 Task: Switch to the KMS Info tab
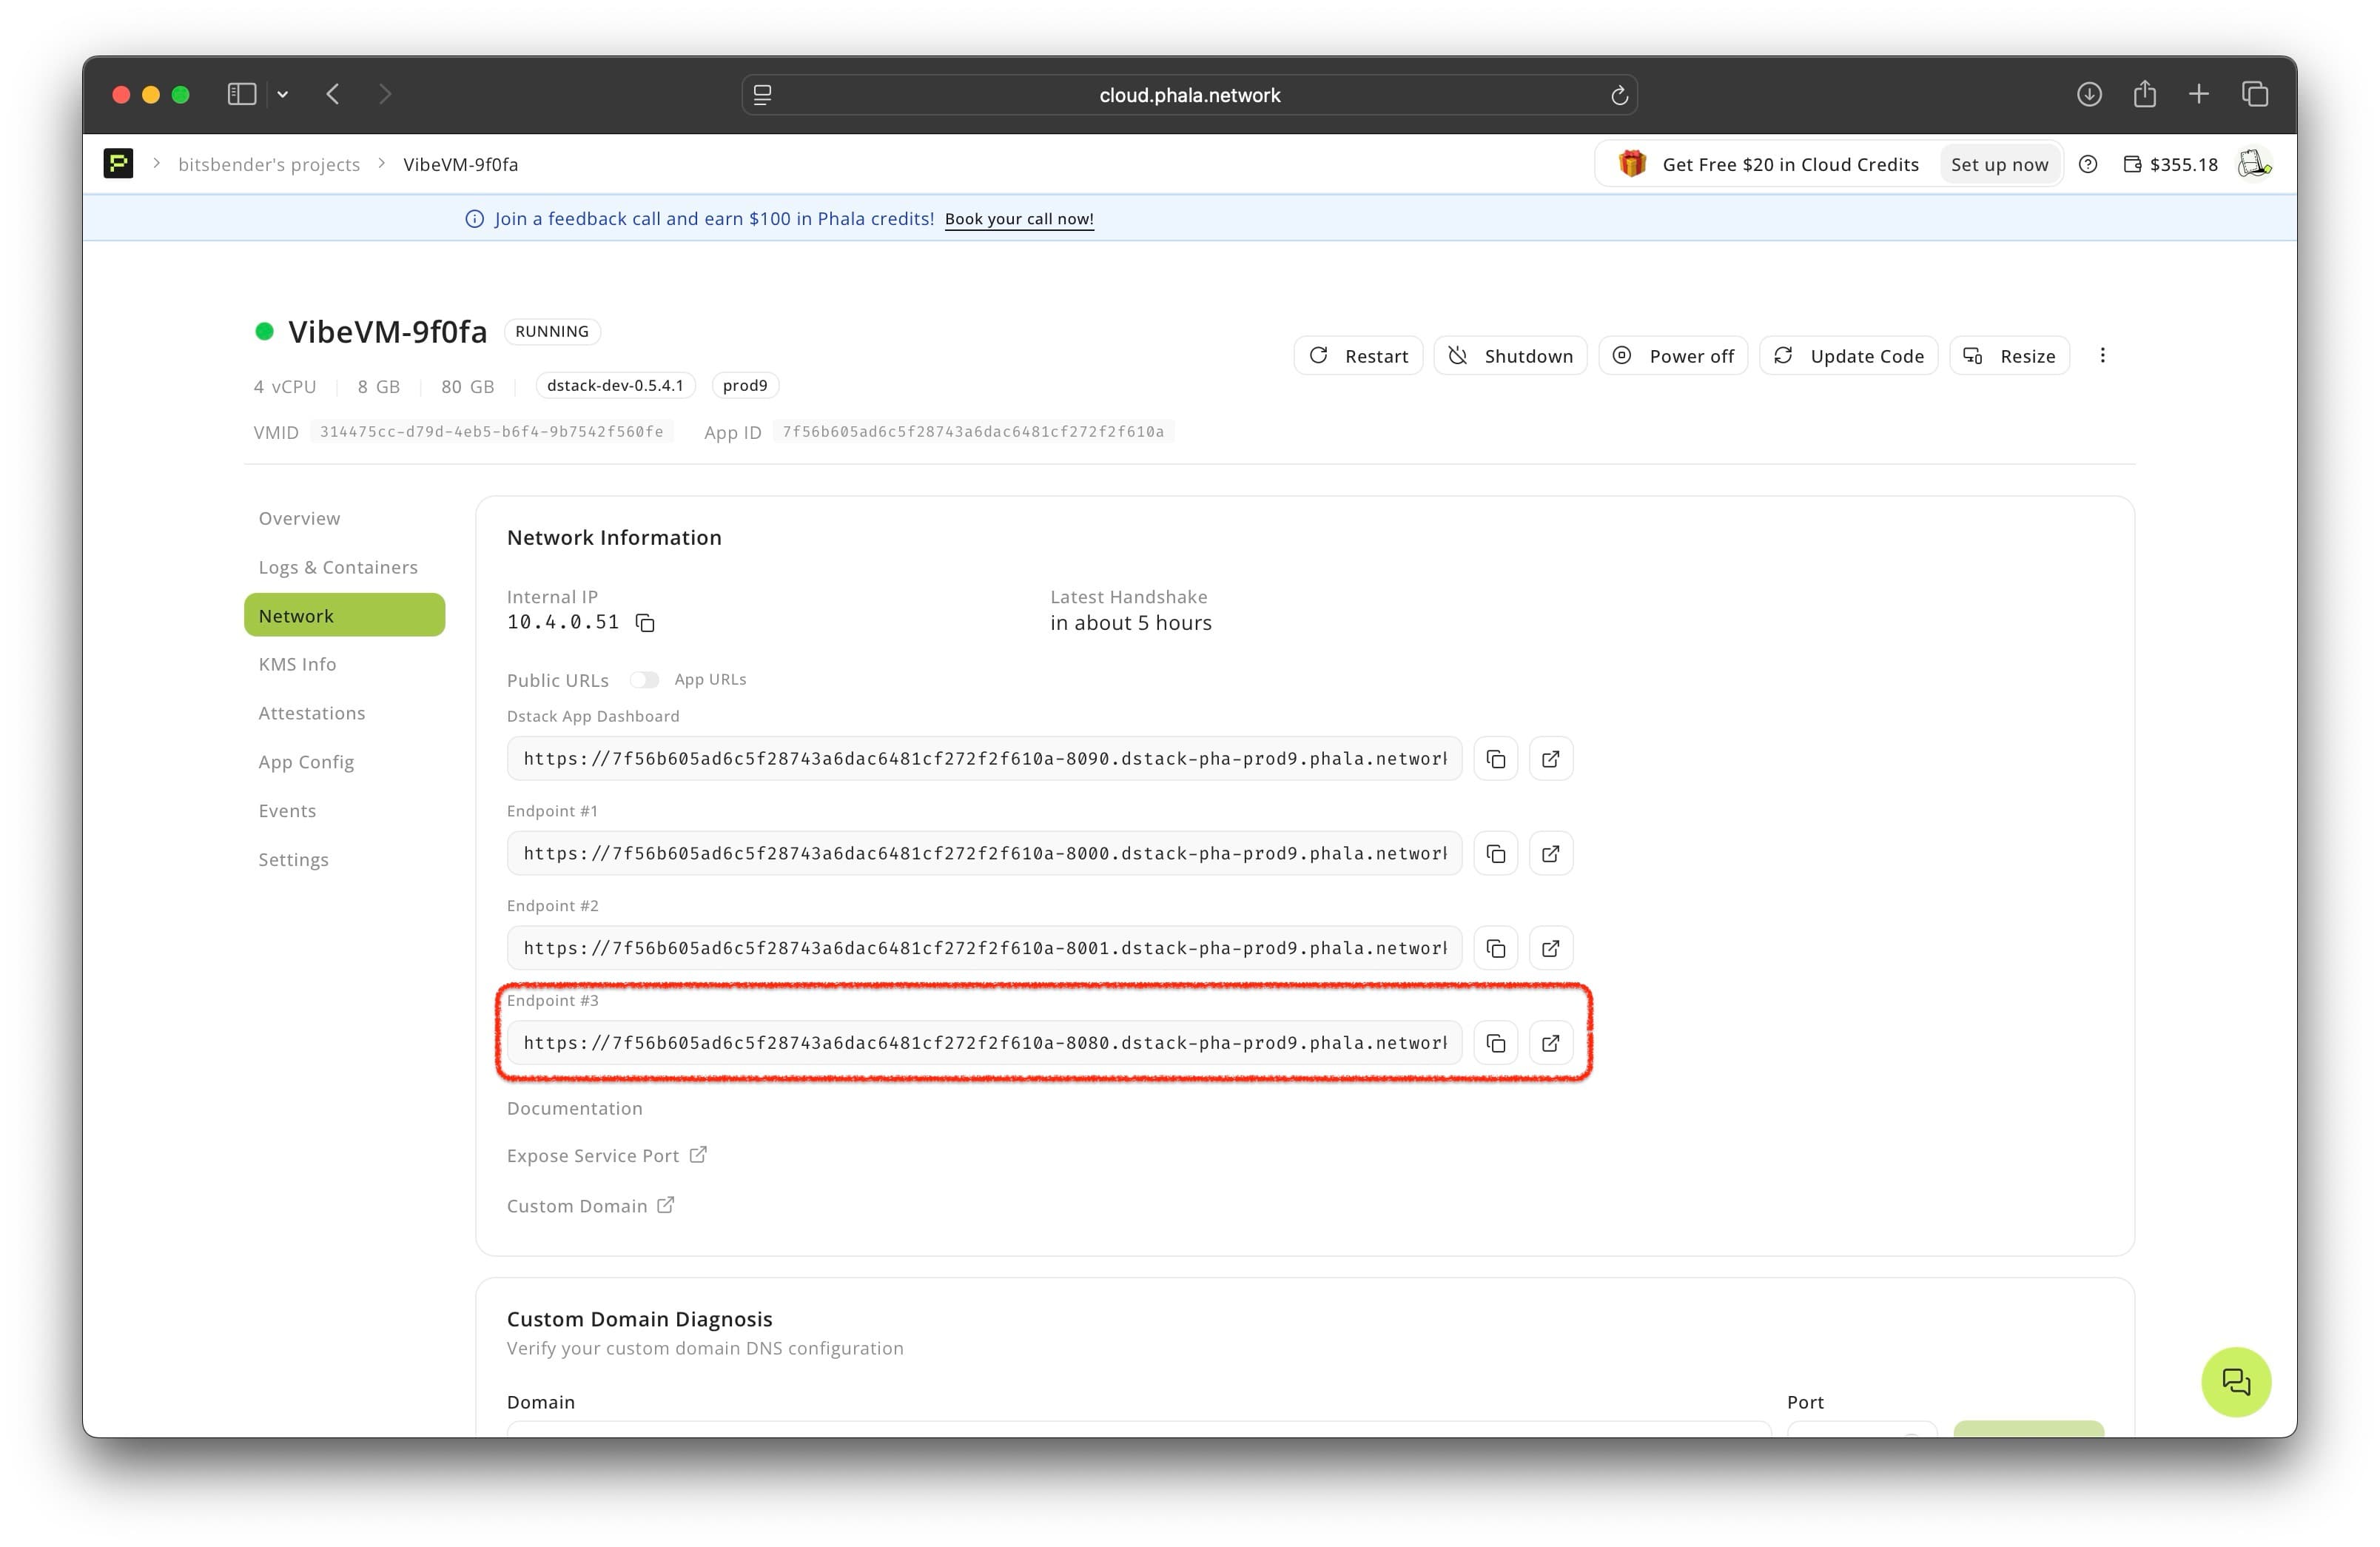pyautogui.click(x=297, y=664)
